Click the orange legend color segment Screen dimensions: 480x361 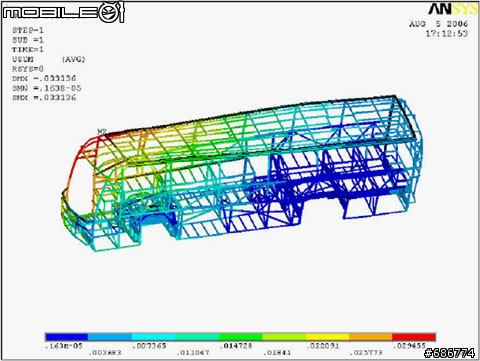coord(371,337)
